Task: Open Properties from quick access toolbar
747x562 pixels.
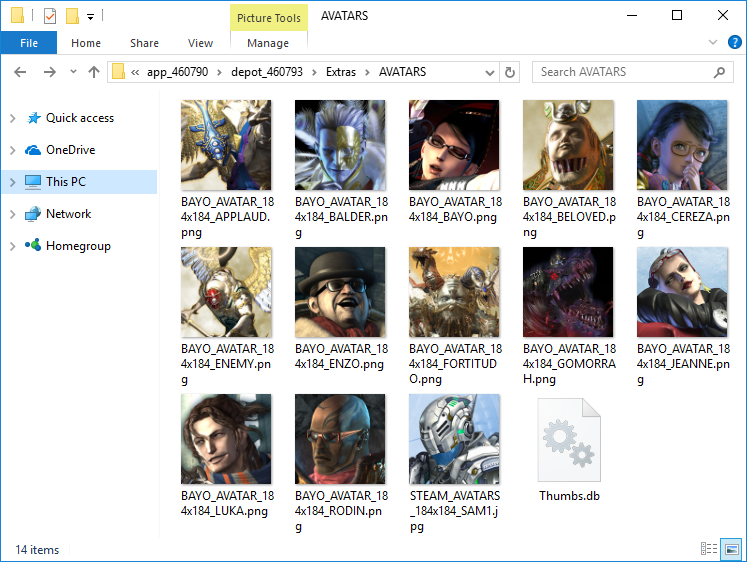Action: pos(49,15)
